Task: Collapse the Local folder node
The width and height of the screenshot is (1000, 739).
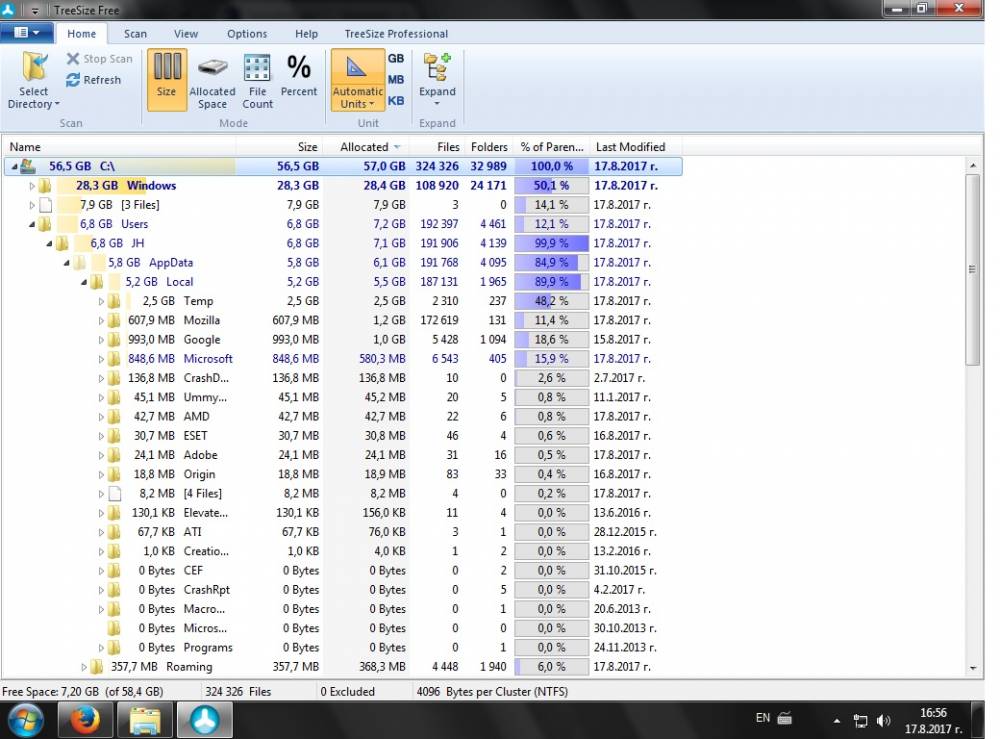Action: 84,282
